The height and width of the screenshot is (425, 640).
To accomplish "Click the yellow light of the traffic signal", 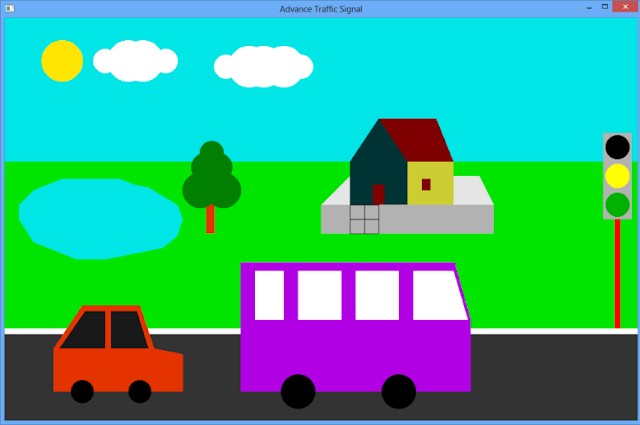I will tap(617, 176).
